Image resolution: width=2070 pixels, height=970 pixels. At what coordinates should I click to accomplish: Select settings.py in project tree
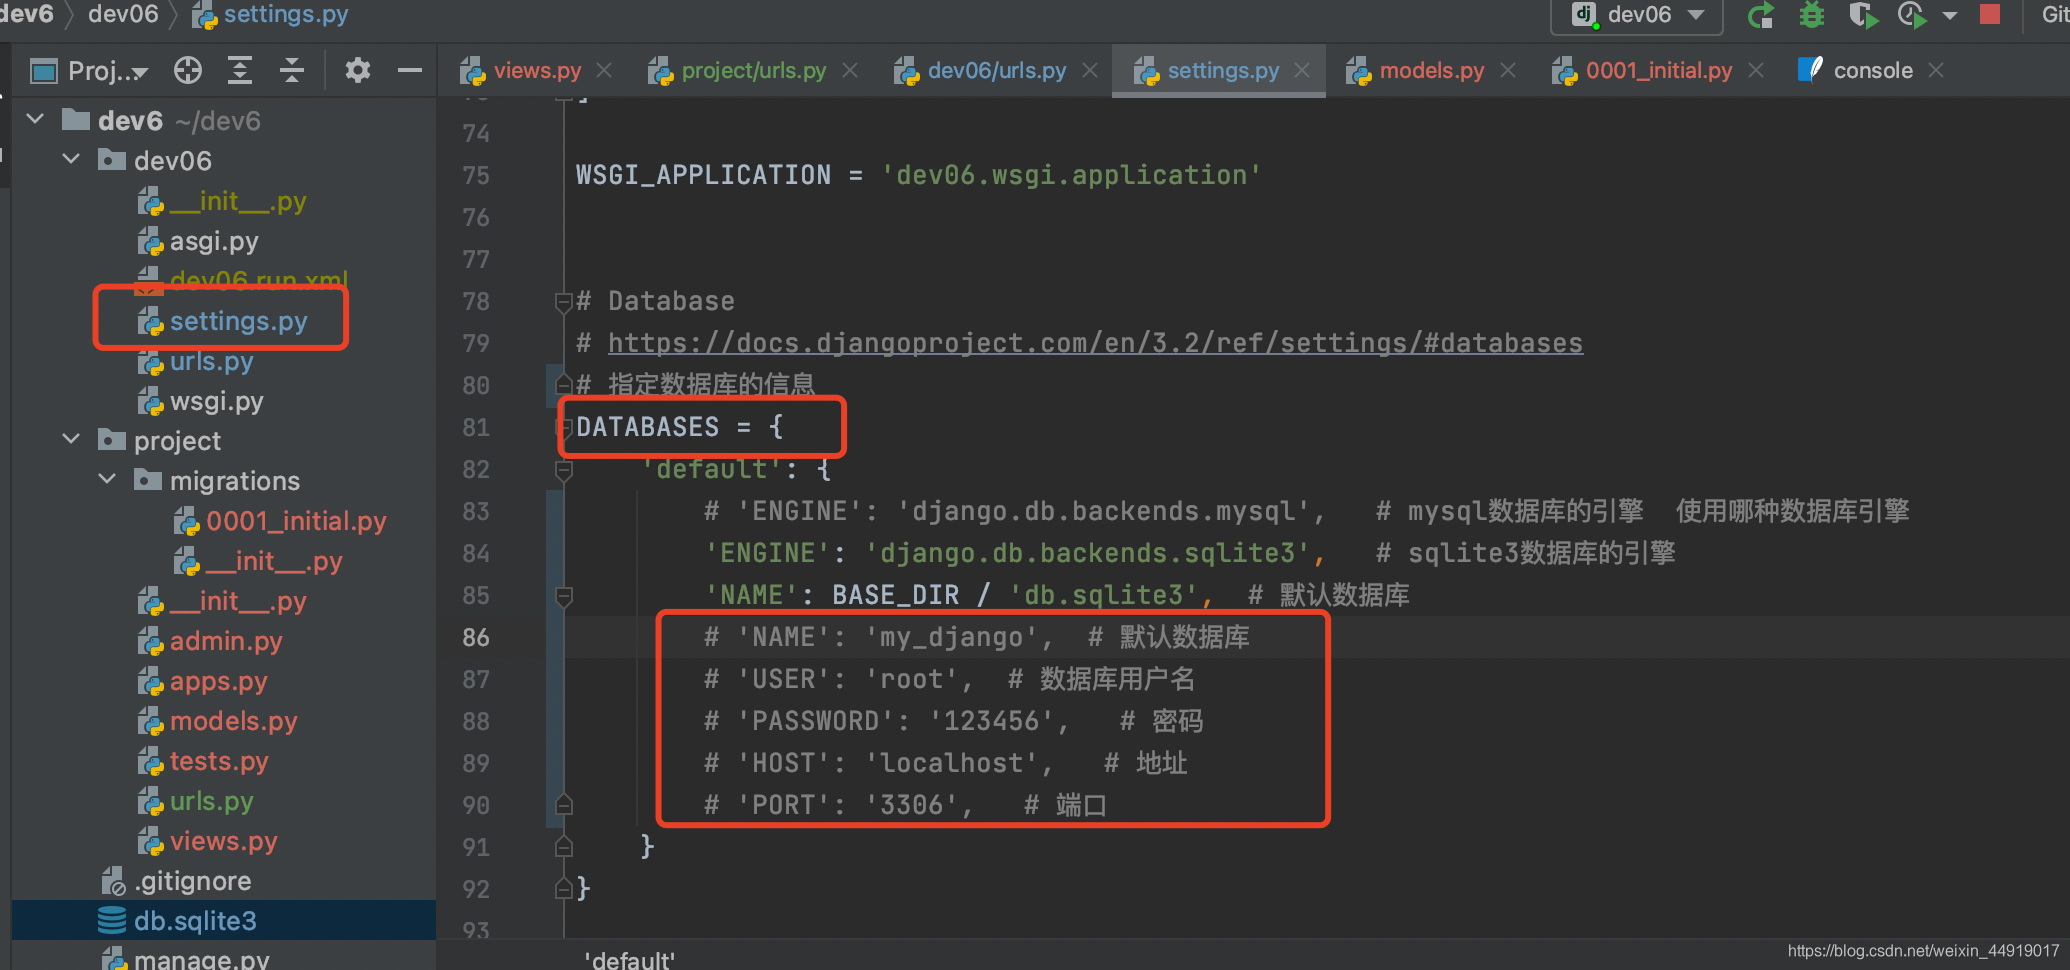point(238,321)
